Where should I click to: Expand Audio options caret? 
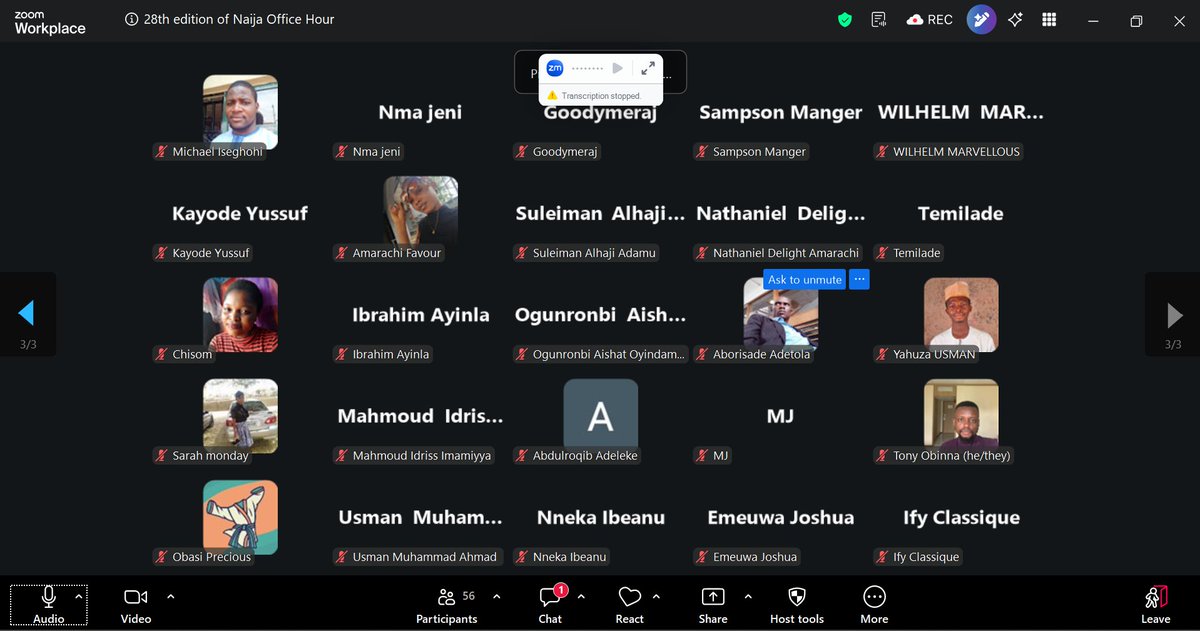[x=79, y=596]
